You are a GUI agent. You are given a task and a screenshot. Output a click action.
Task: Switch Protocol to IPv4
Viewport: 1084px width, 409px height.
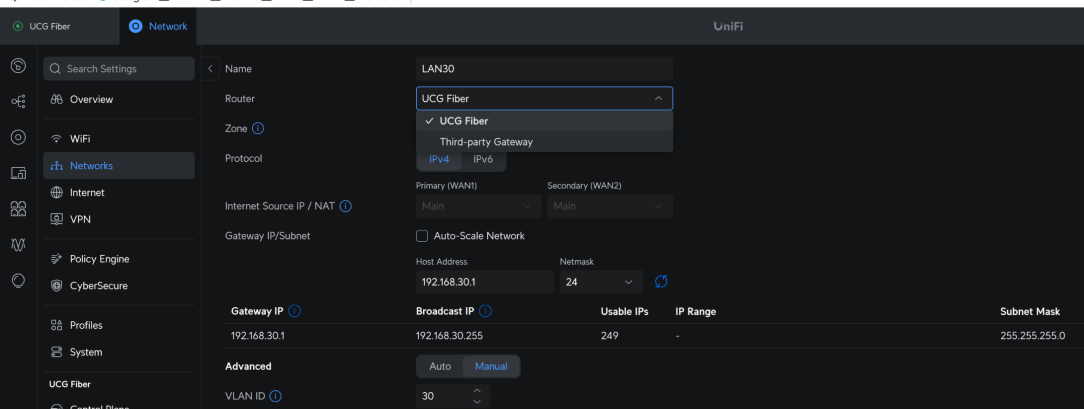pyautogui.click(x=440, y=159)
